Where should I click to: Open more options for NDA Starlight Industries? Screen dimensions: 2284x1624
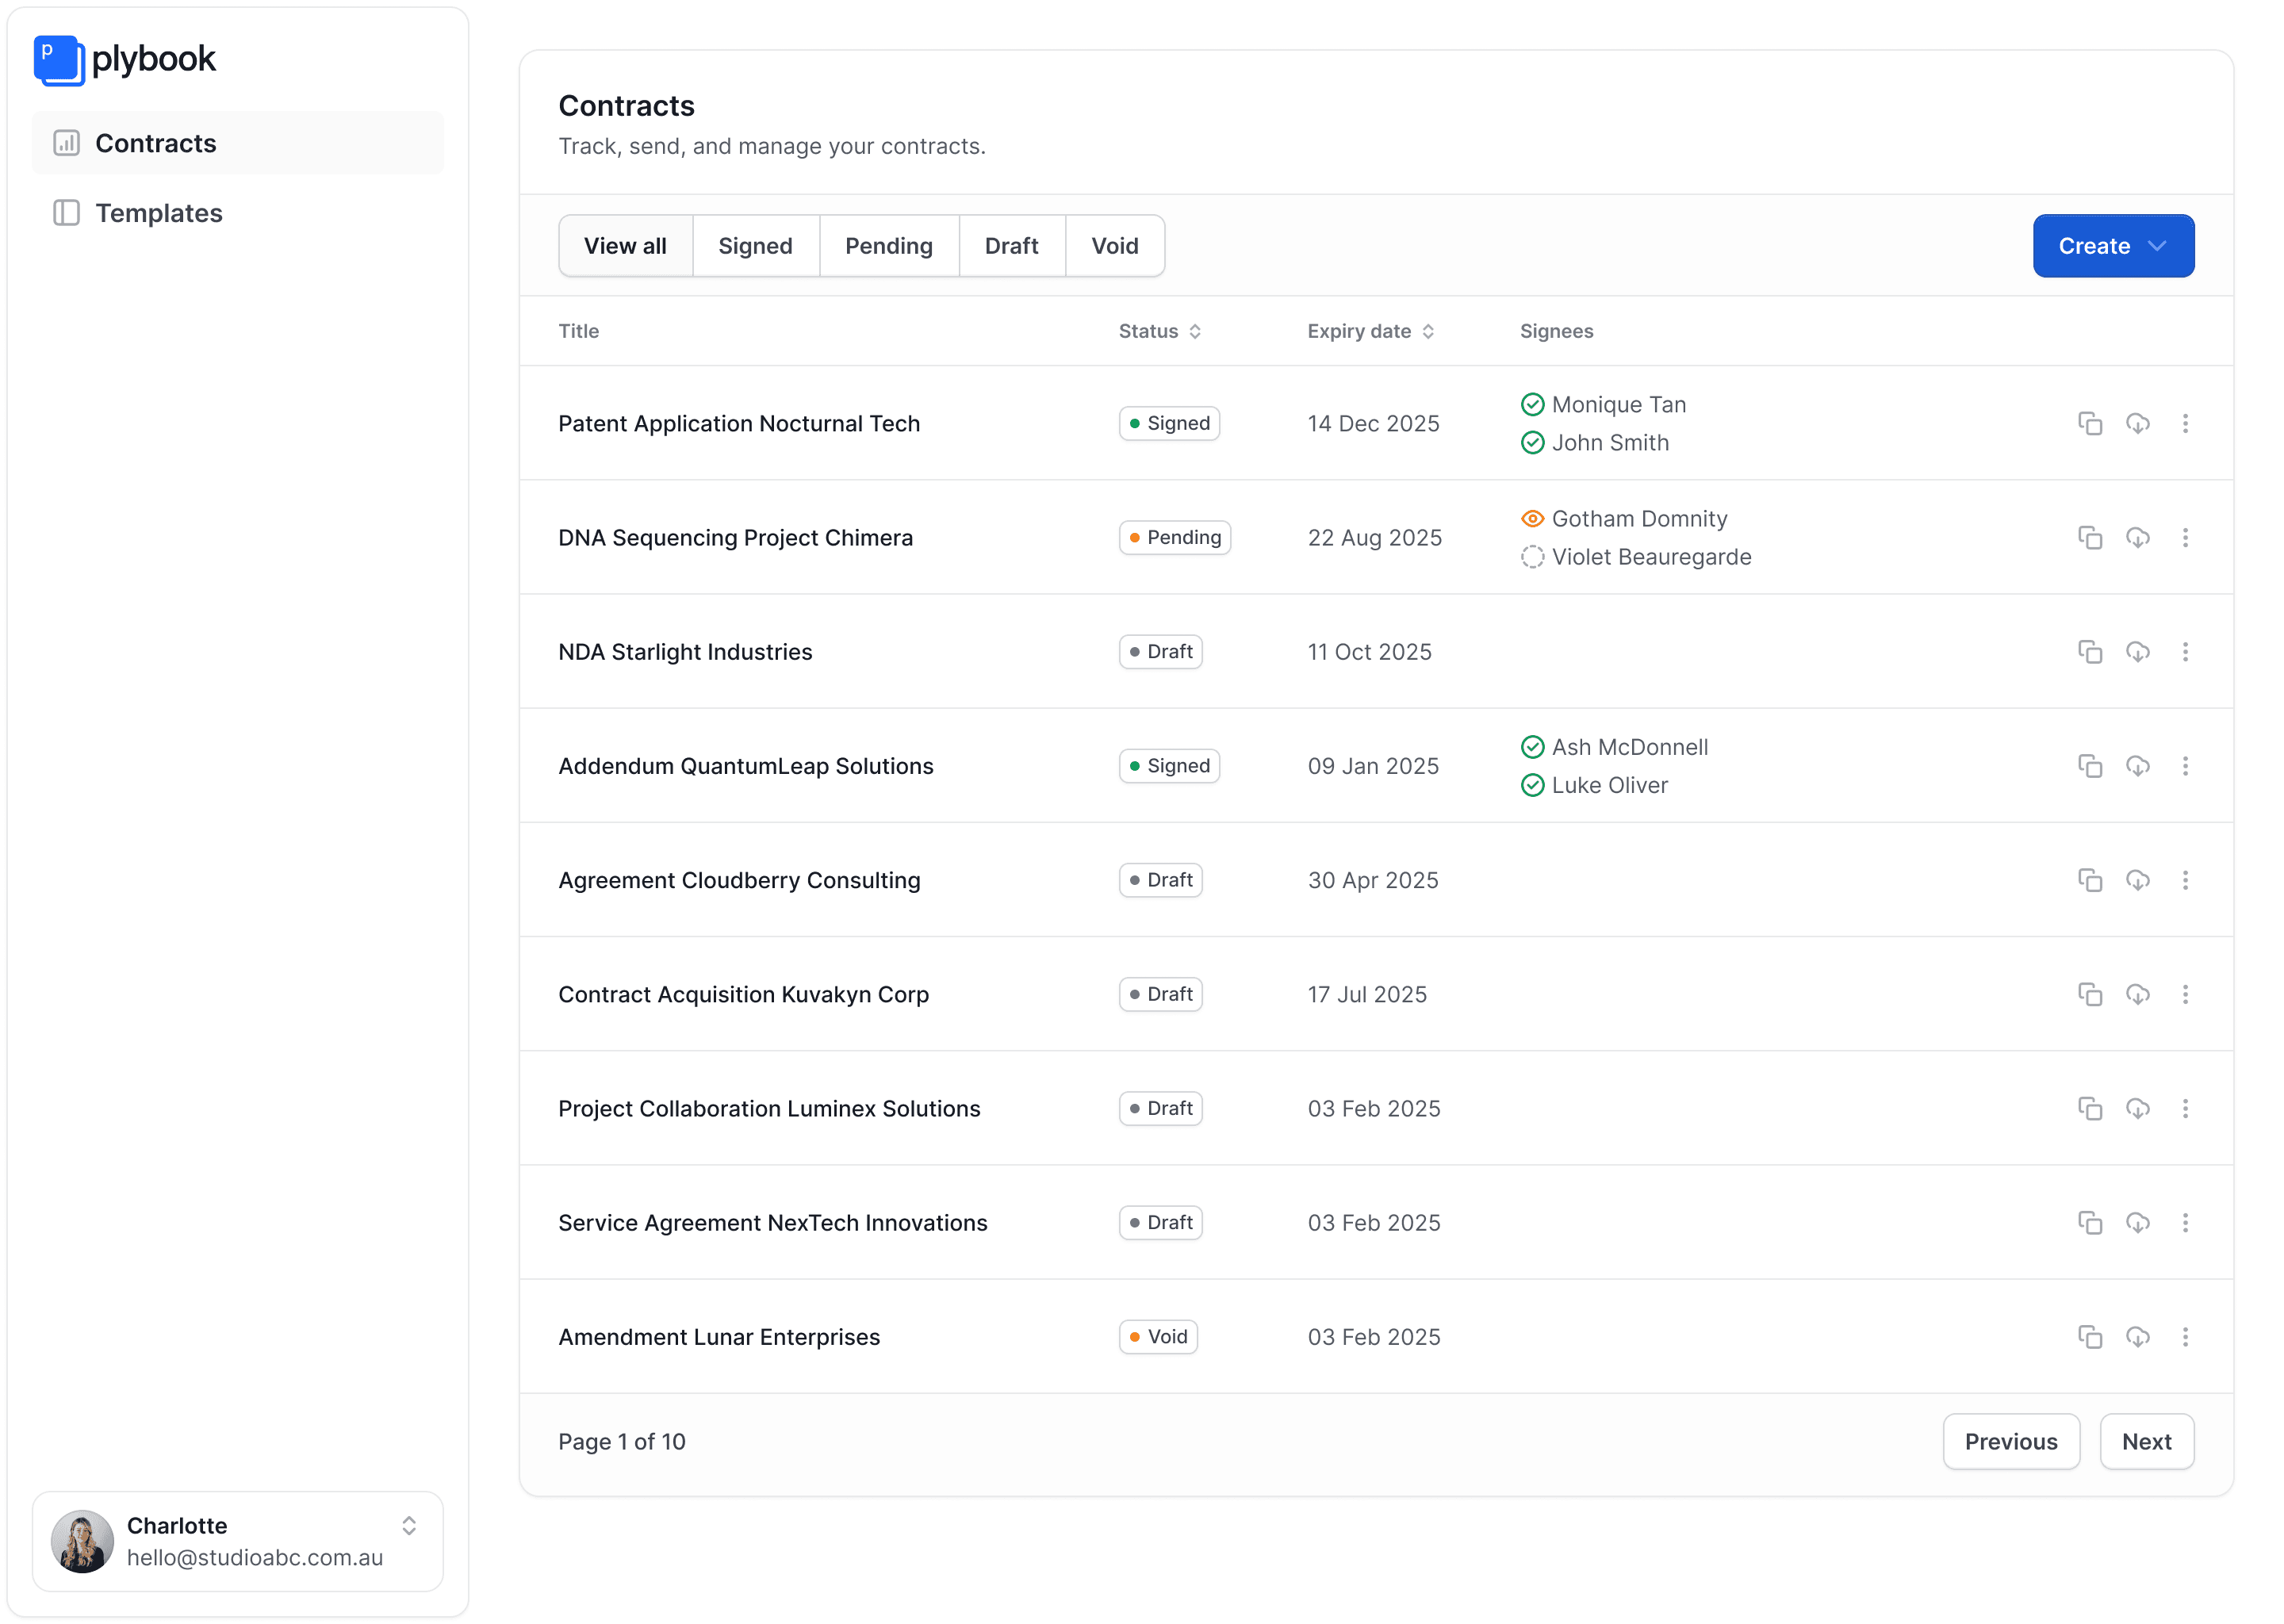2185,652
